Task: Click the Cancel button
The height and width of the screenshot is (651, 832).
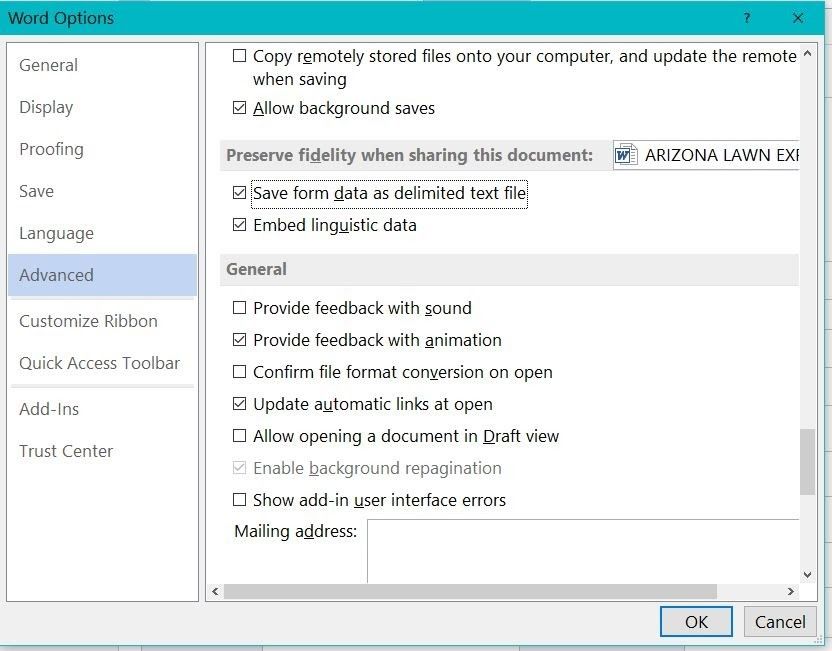Action: (780, 622)
